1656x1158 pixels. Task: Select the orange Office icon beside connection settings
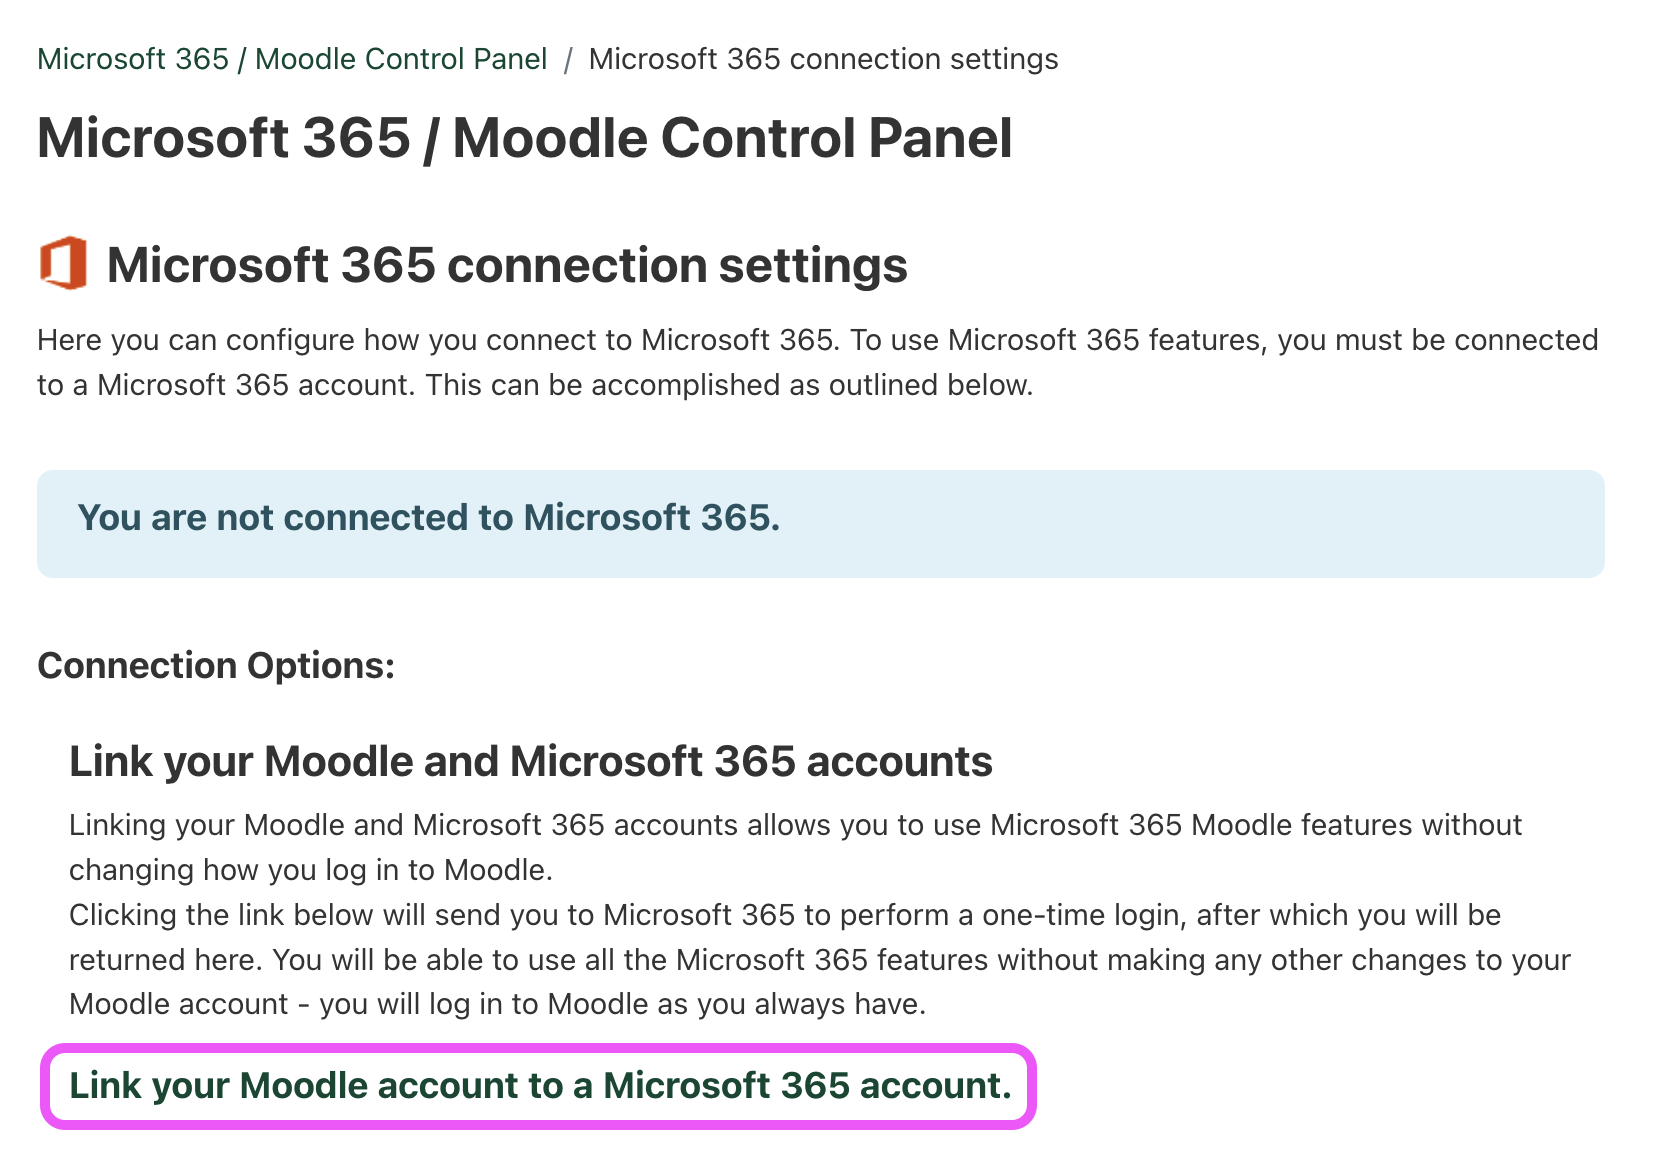(x=62, y=264)
